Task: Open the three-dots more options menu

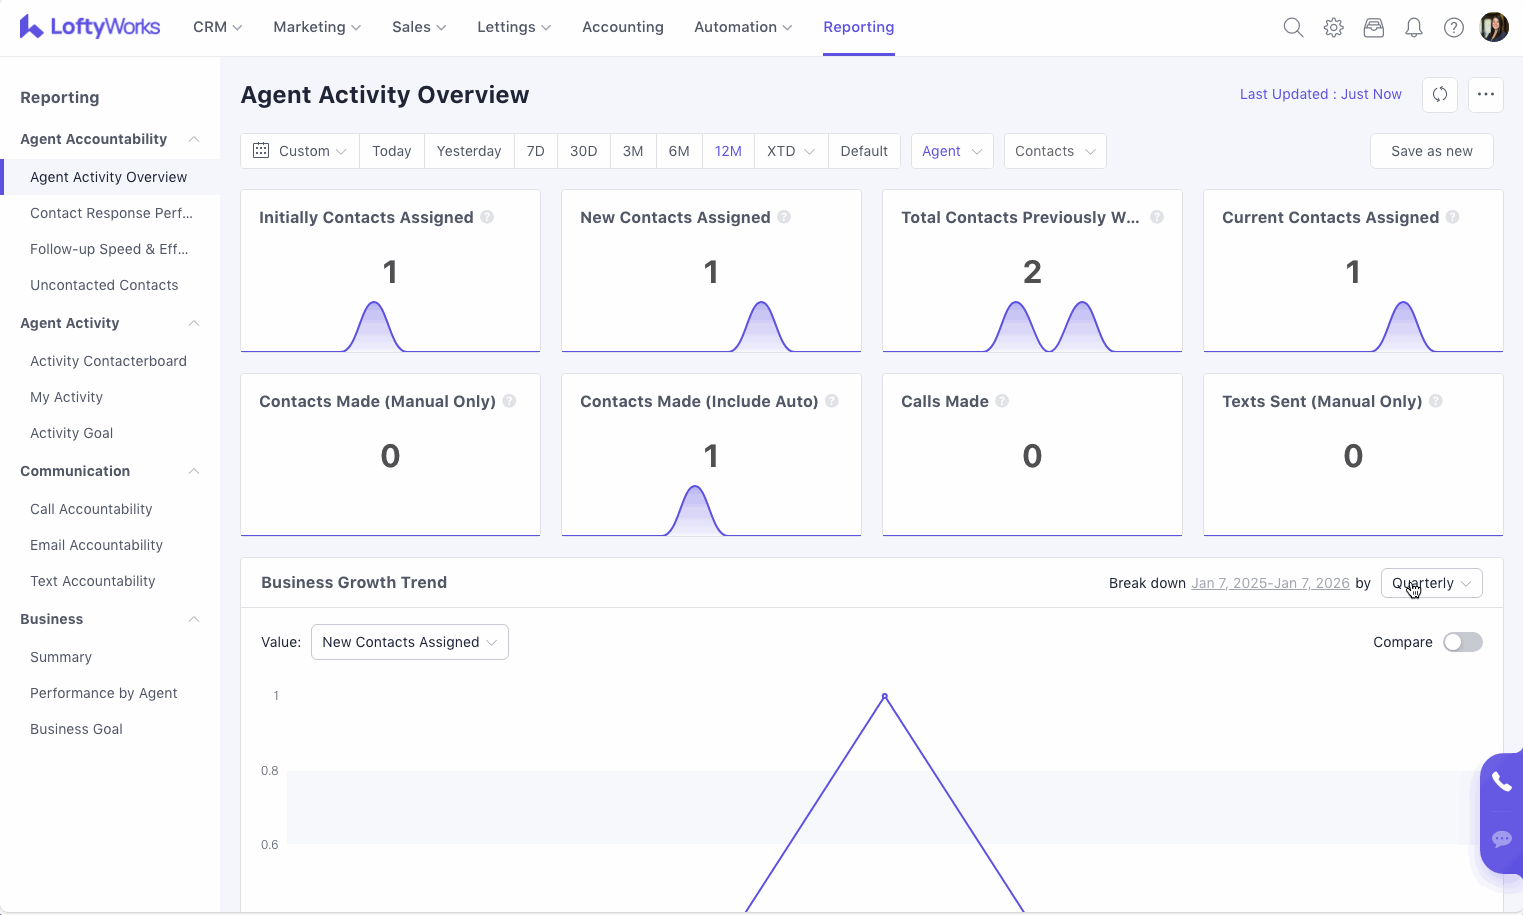Action: pyautogui.click(x=1485, y=95)
